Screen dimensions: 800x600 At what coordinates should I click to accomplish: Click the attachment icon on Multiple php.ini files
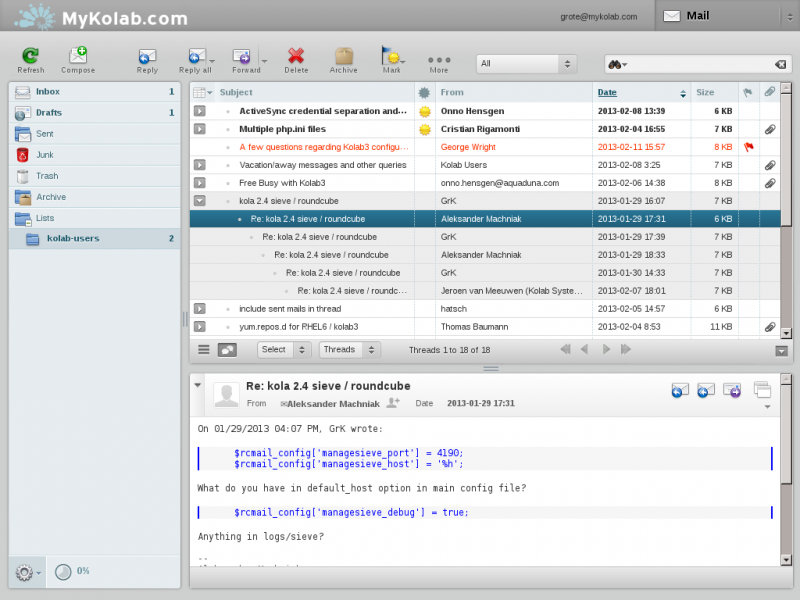(x=770, y=129)
